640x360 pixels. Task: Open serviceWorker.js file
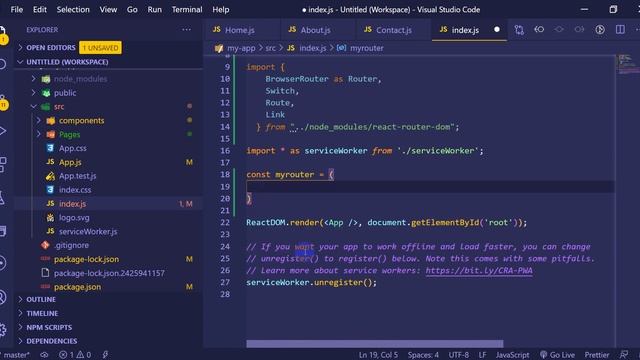[x=88, y=231]
